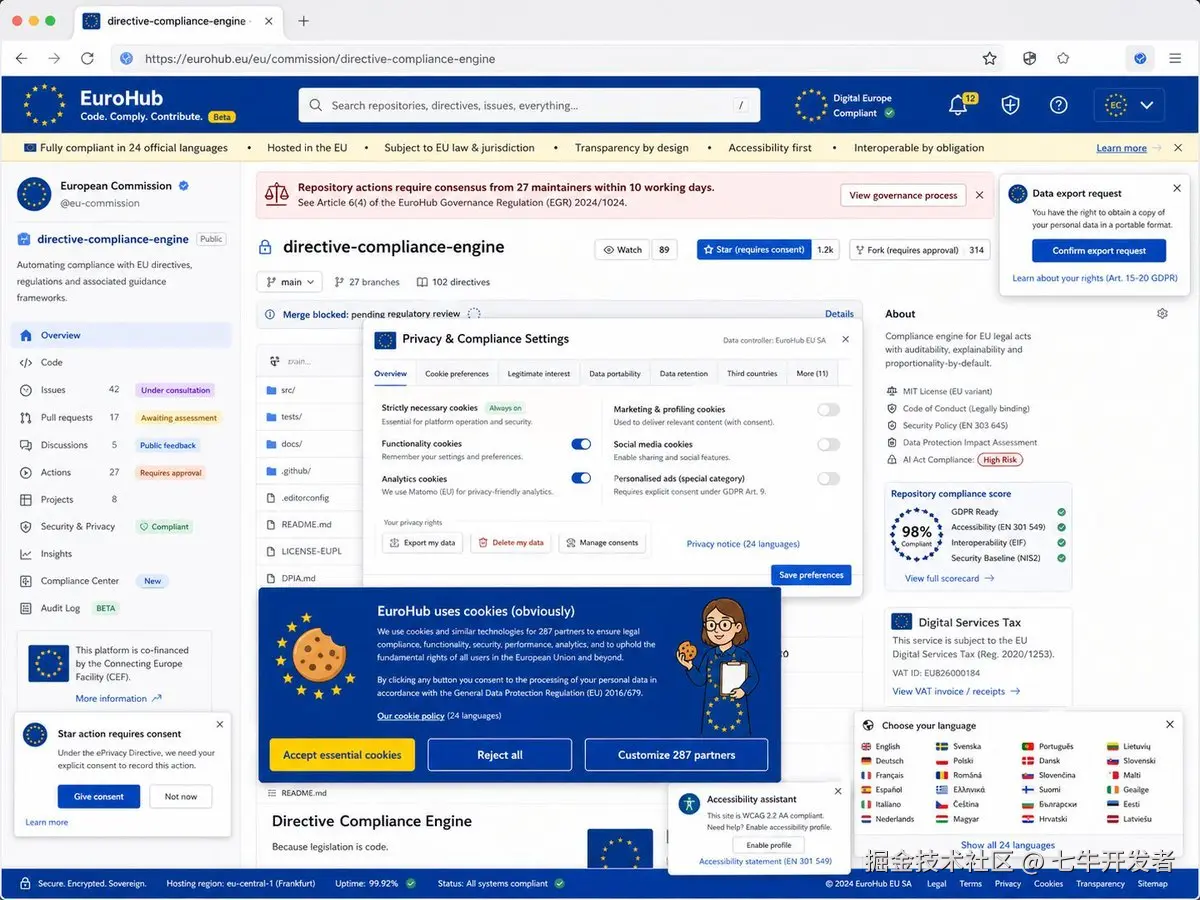The height and width of the screenshot is (900, 1200).
Task: Reload the page in browser
Action: pyautogui.click(x=87, y=59)
